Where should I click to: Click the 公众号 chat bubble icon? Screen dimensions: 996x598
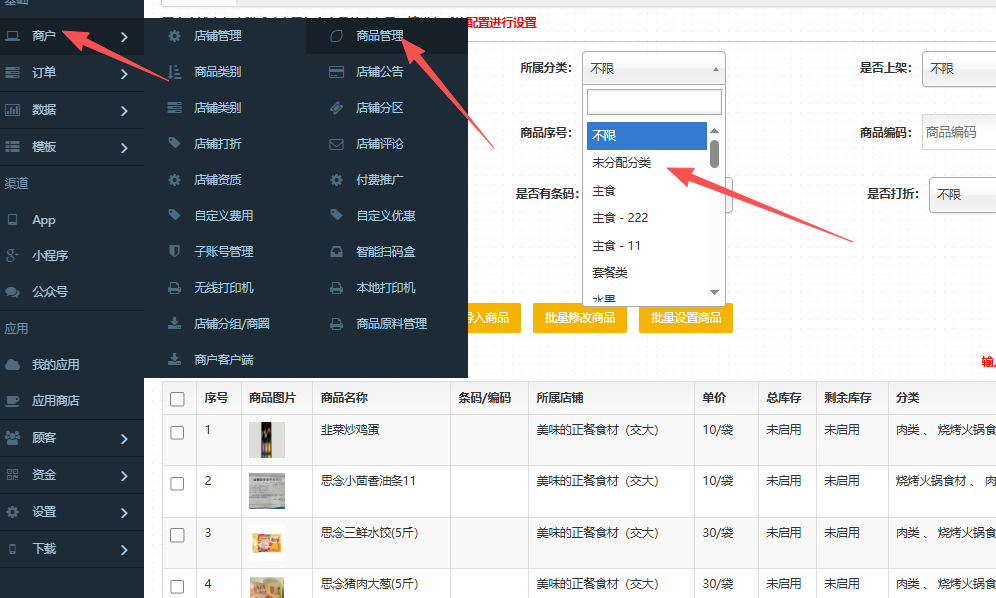coord(13,292)
